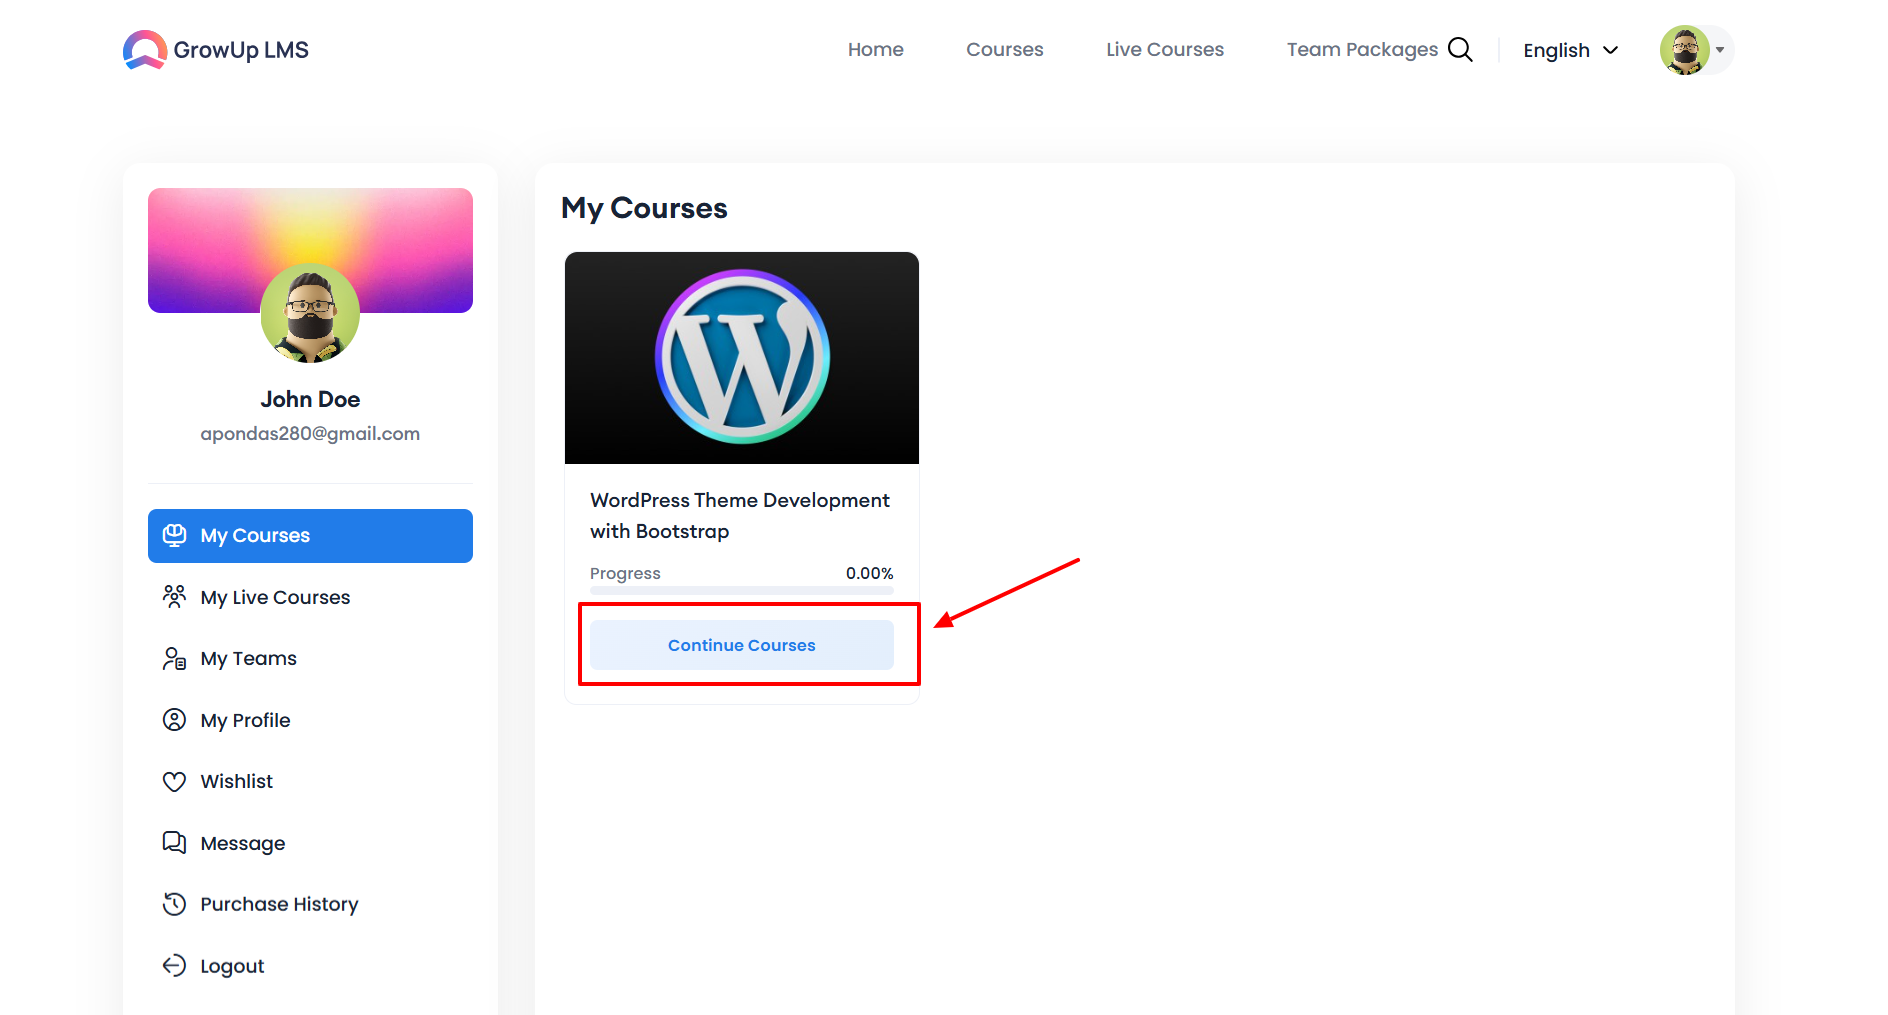Screen dimensions: 1888x1015
Task: Click the GrowUp LMS logo icon
Action: point(145,49)
